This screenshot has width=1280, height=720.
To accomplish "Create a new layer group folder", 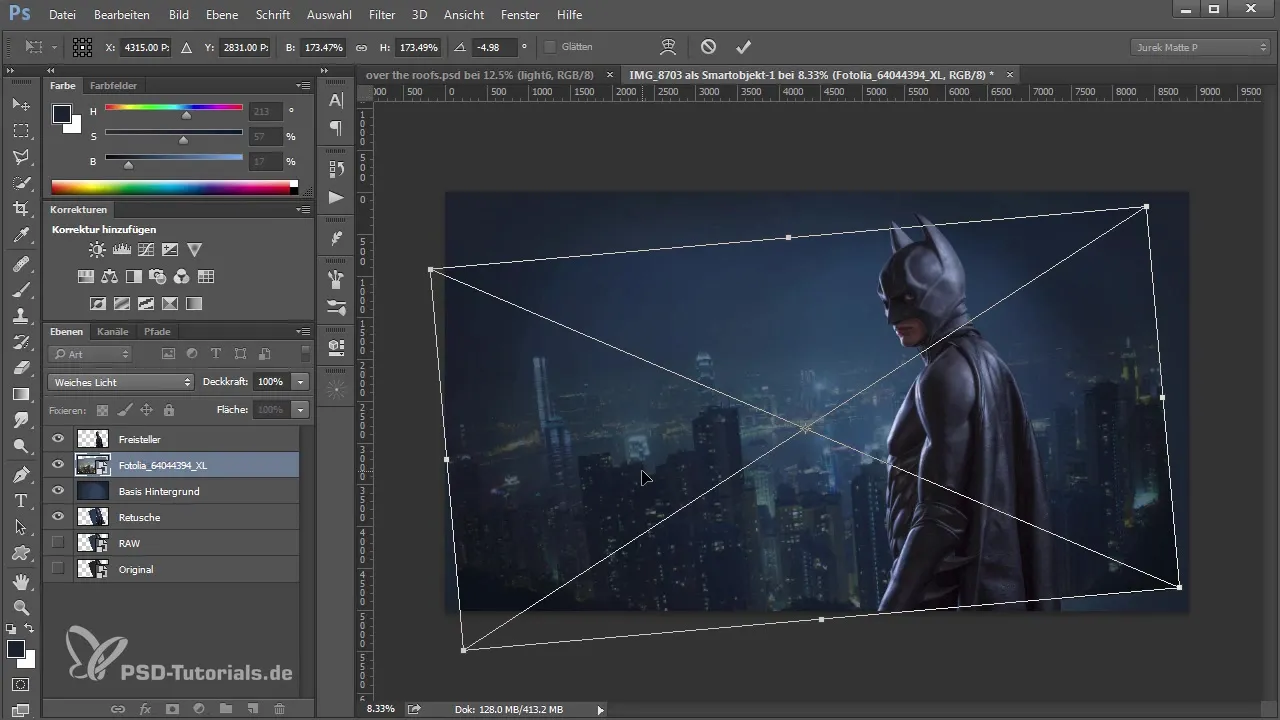I will pyautogui.click(x=226, y=708).
